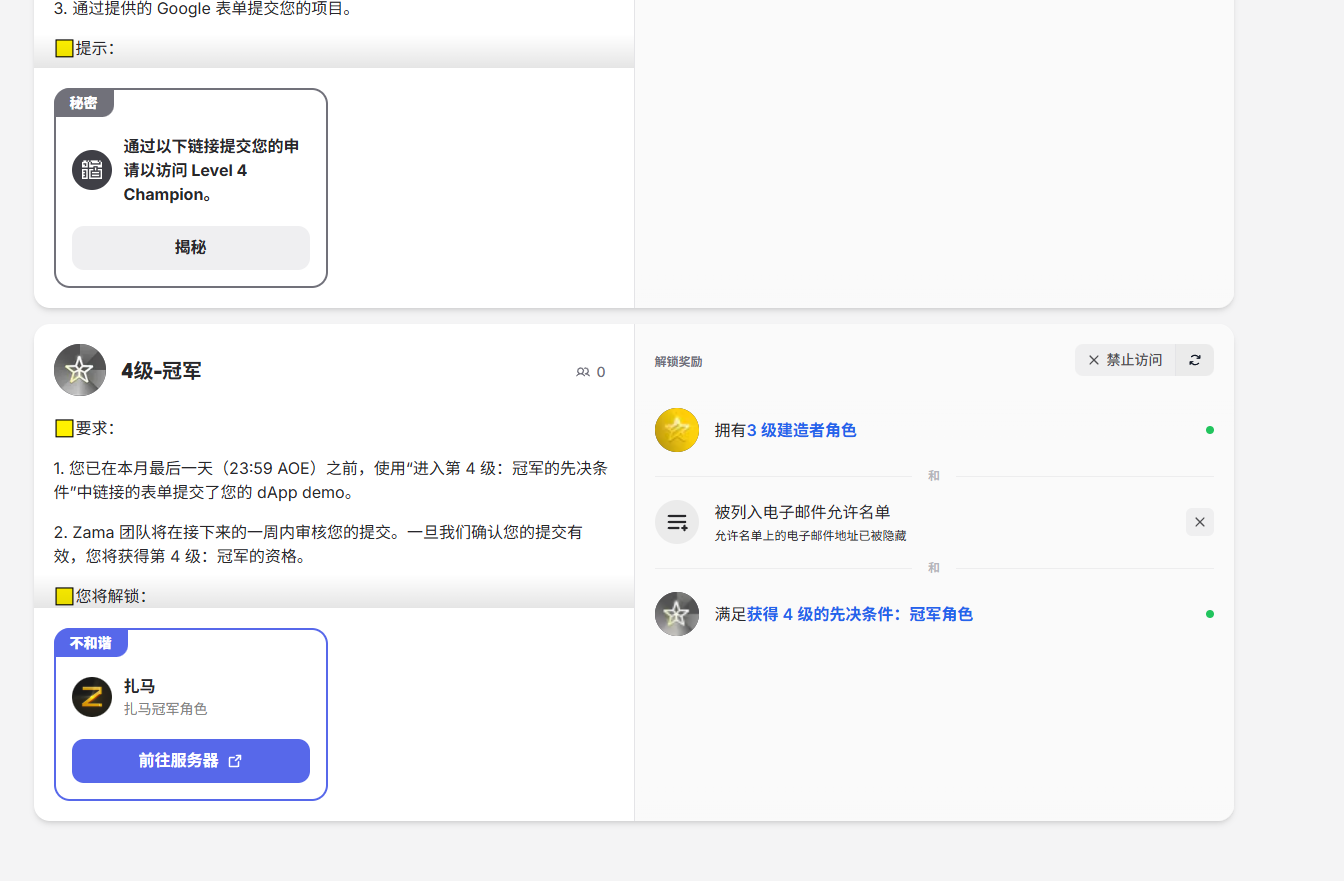Open 获得 4 级的先决条件：冠军角色 link
Screen dimensions: 1344x881
(x=859, y=614)
